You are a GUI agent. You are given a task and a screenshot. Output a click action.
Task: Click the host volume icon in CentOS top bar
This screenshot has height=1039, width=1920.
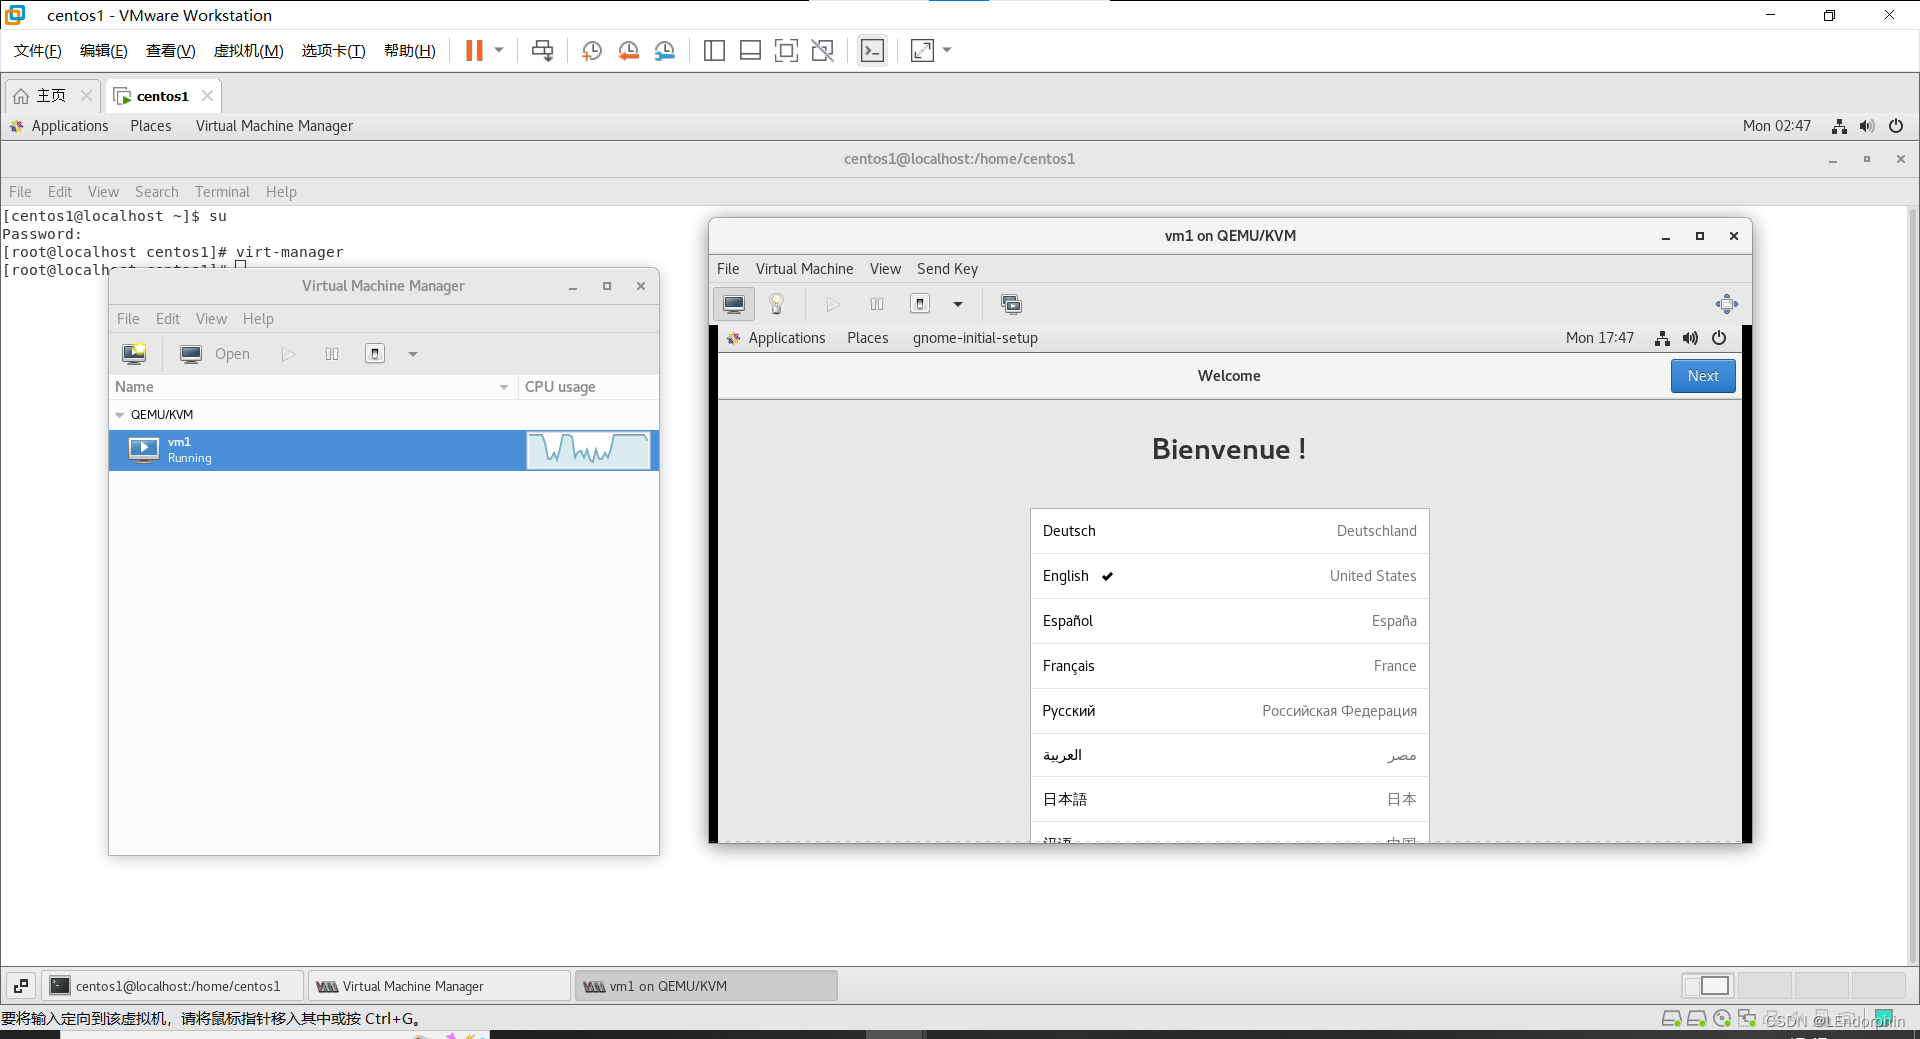tap(1867, 126)
